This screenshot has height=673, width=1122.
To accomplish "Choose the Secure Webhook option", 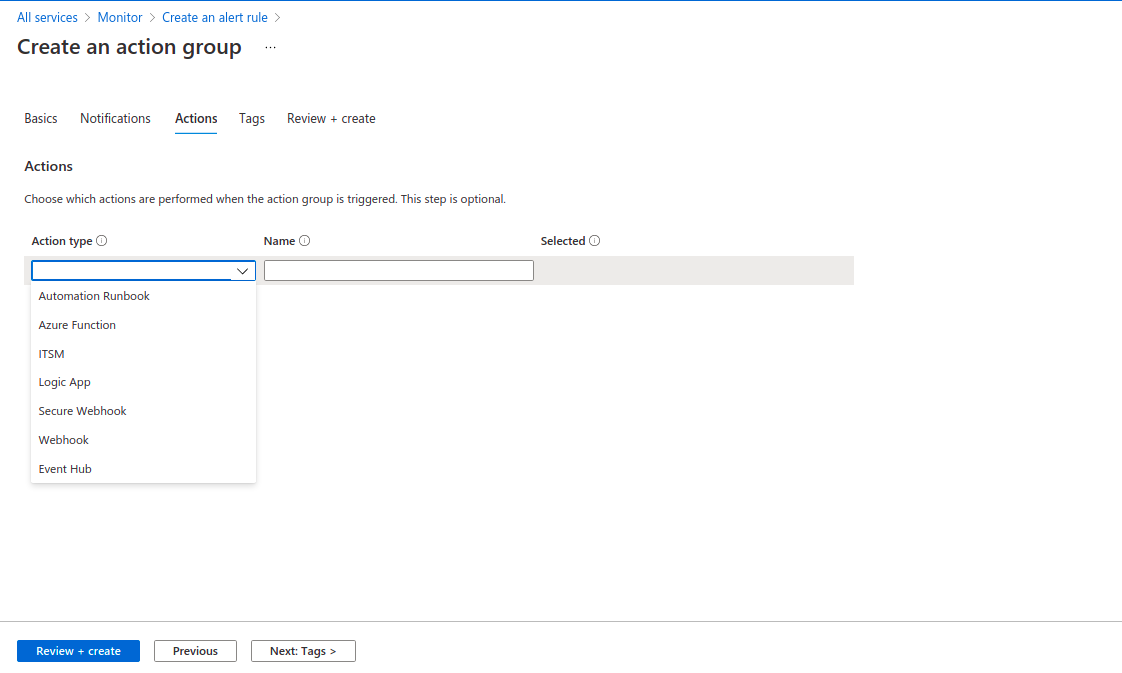I will pyautogui.click(x=143, y=411).
